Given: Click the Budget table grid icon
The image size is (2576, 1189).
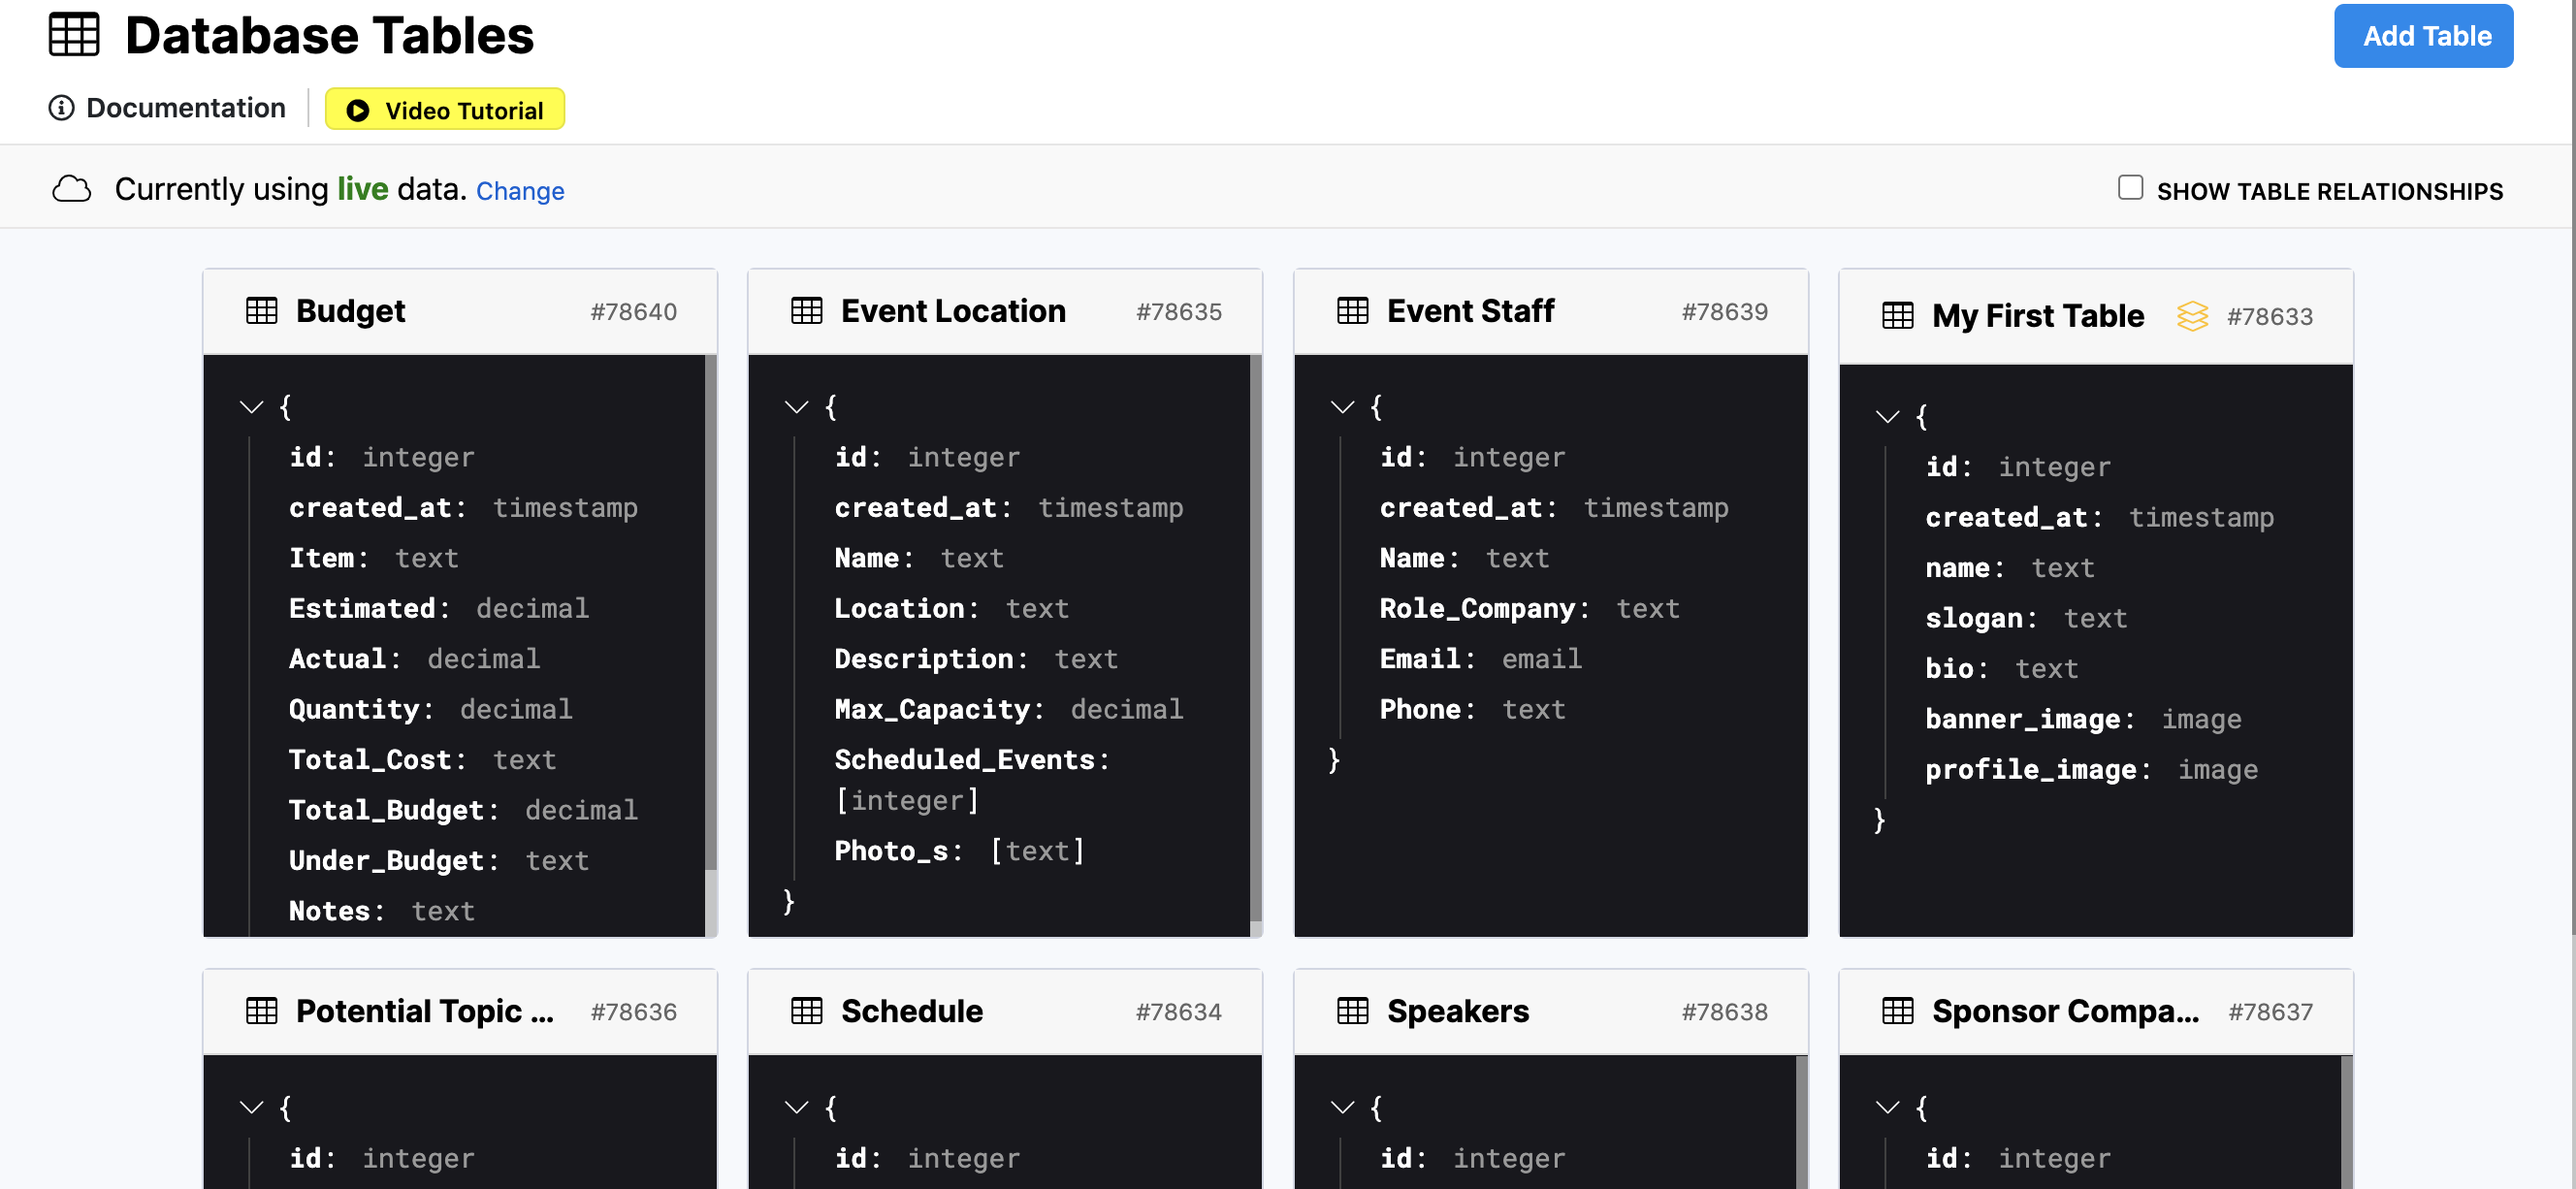Looking at the screenshot, I should coord(262,311).
